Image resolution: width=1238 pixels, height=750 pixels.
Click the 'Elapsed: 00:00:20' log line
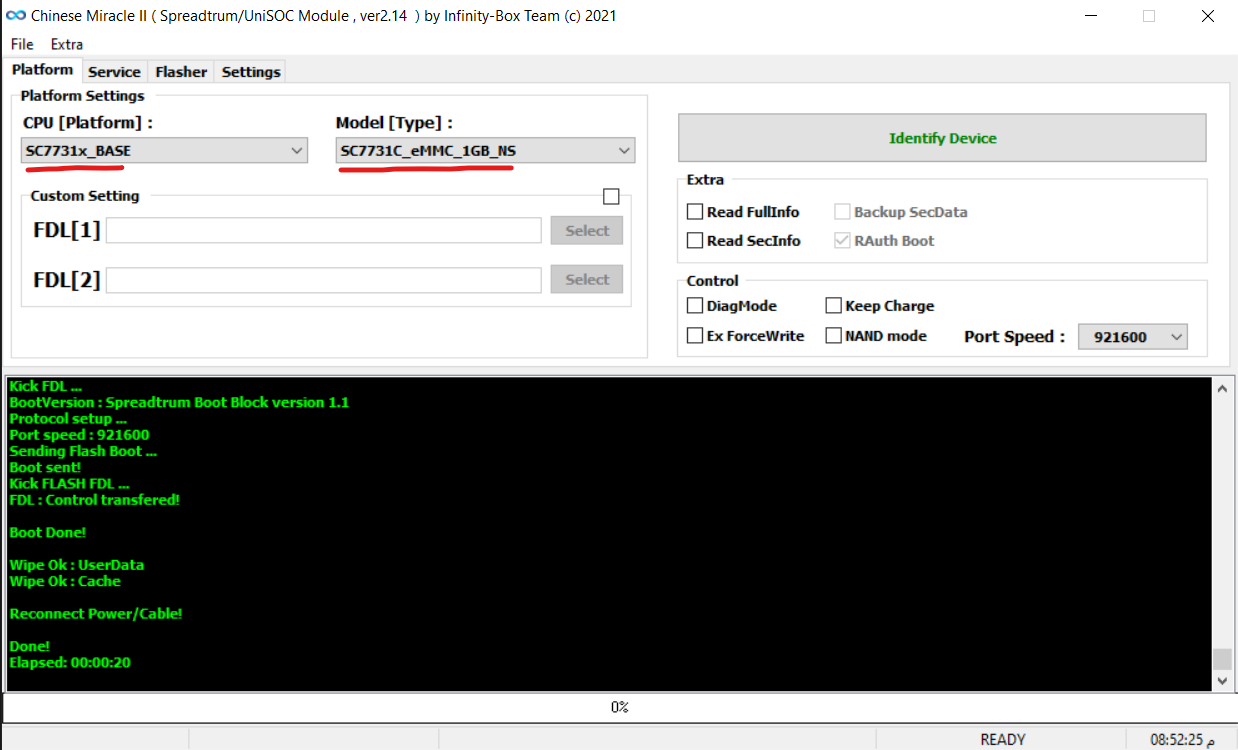click(70, 662)
